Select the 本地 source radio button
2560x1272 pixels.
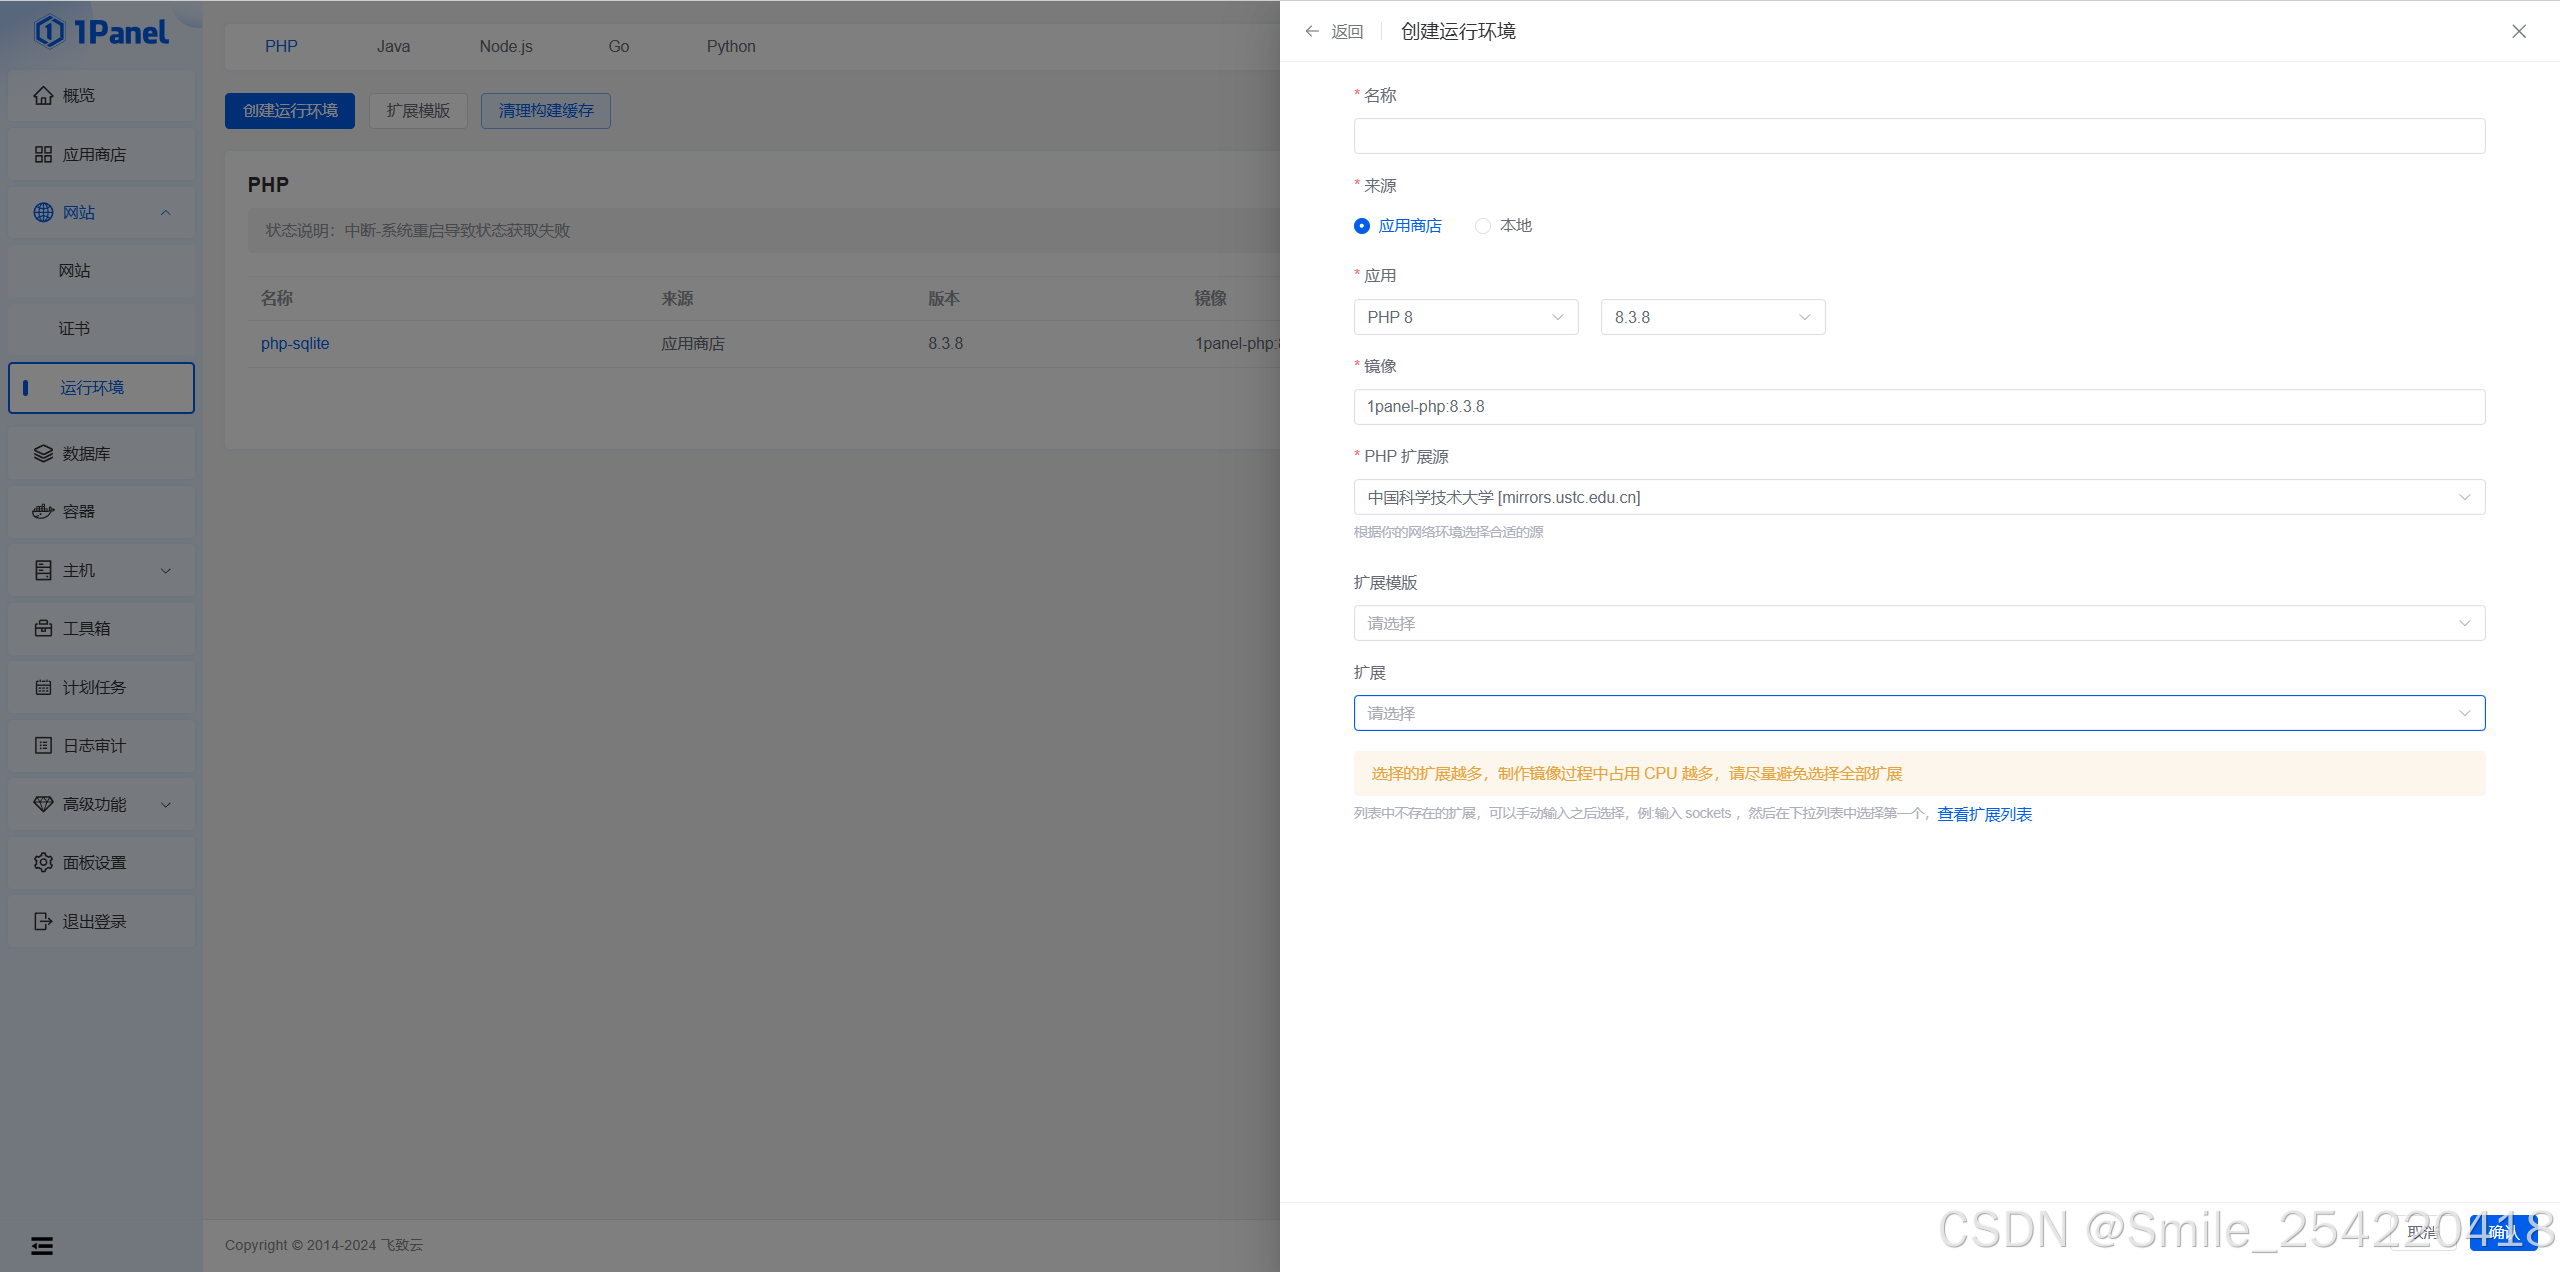(x=1483, y=226)
